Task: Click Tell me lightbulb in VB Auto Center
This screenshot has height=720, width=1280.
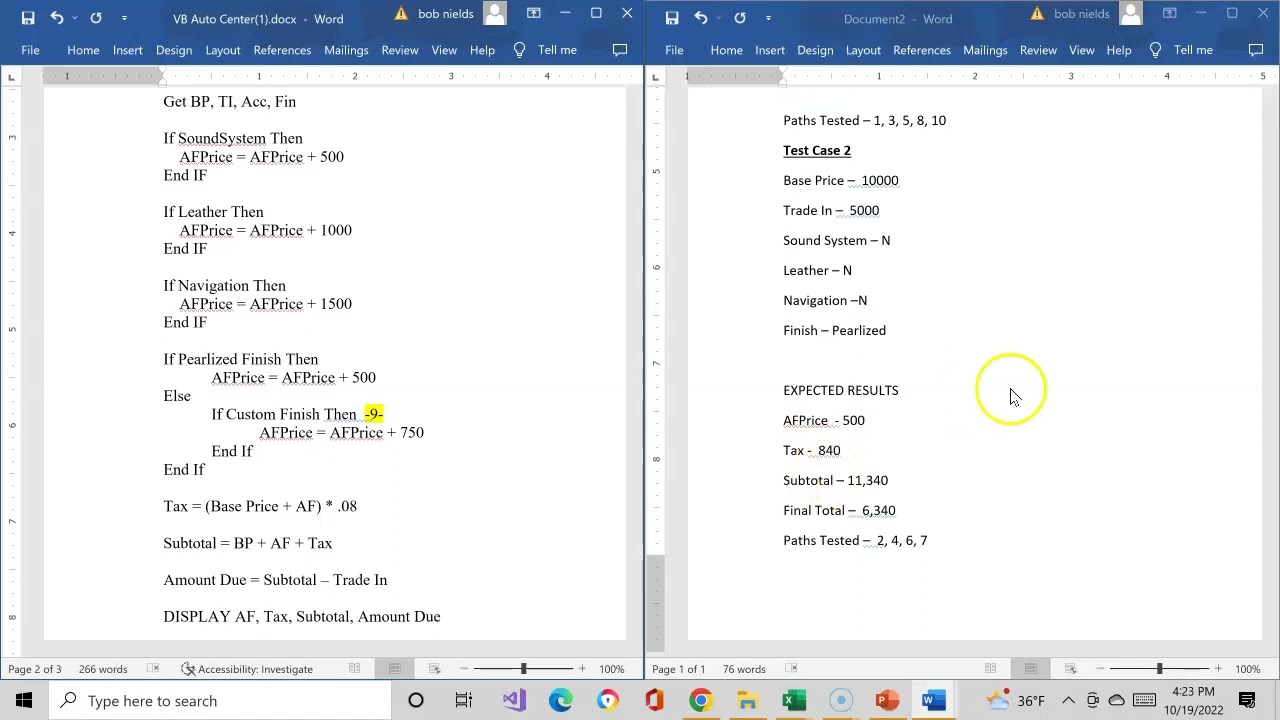Action: pos(519,50)
